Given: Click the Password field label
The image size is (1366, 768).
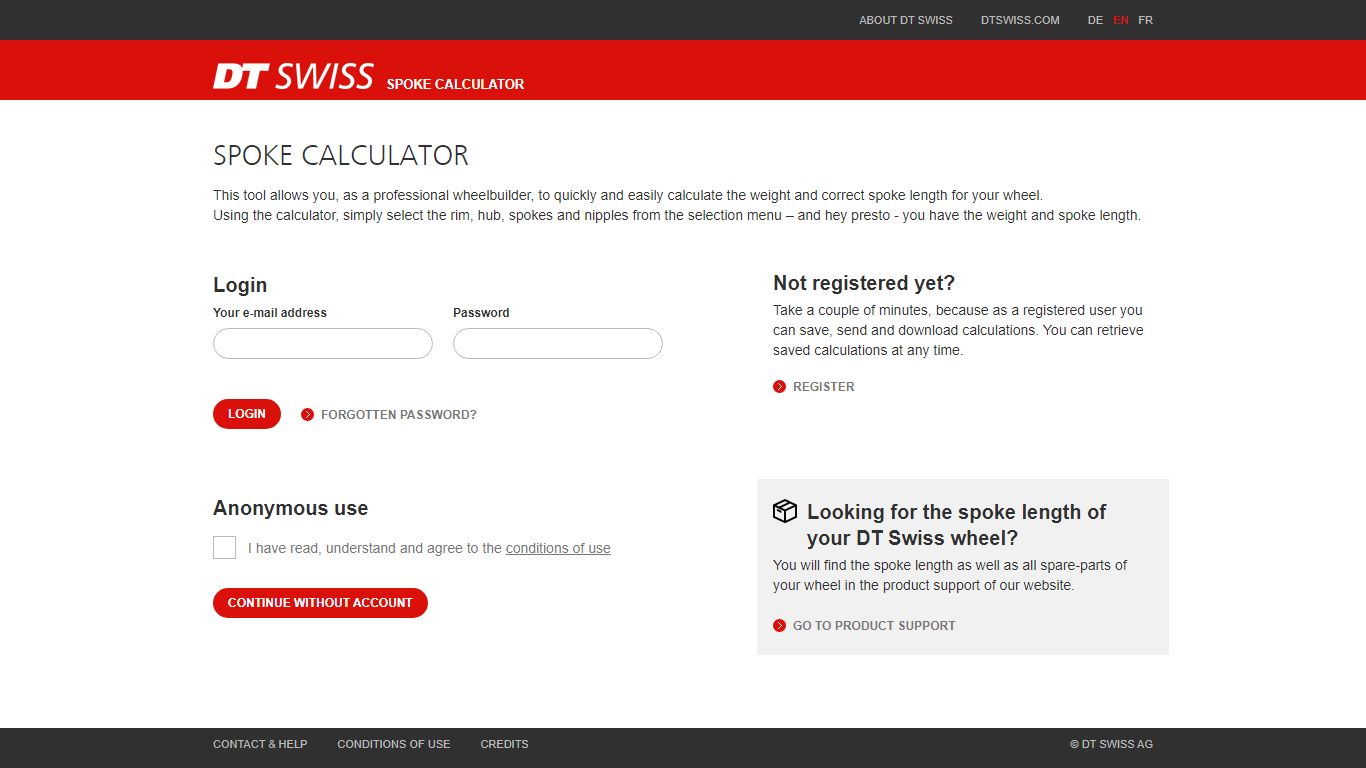Looking at the screenshot, I should [481, 313].
